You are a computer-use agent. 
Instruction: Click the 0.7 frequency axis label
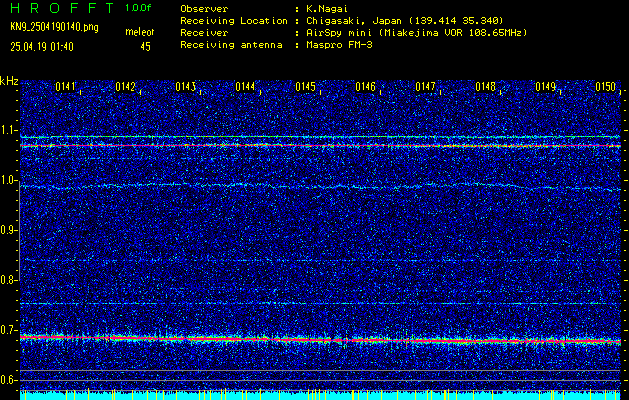9,330
